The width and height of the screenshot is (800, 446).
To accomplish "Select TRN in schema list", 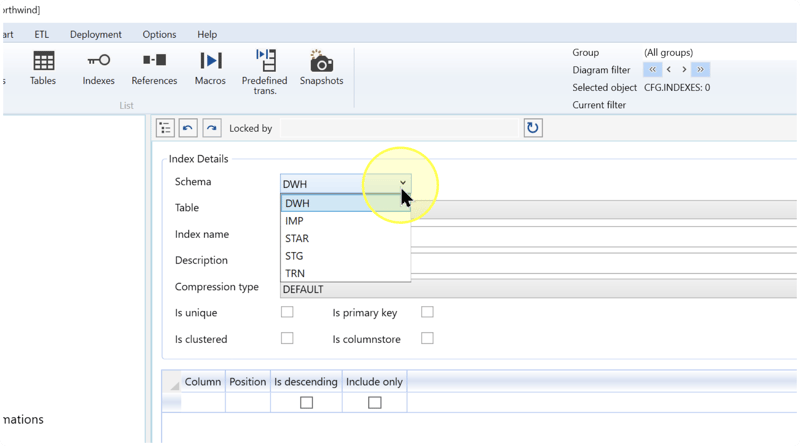I will click(x=345, y=273).
